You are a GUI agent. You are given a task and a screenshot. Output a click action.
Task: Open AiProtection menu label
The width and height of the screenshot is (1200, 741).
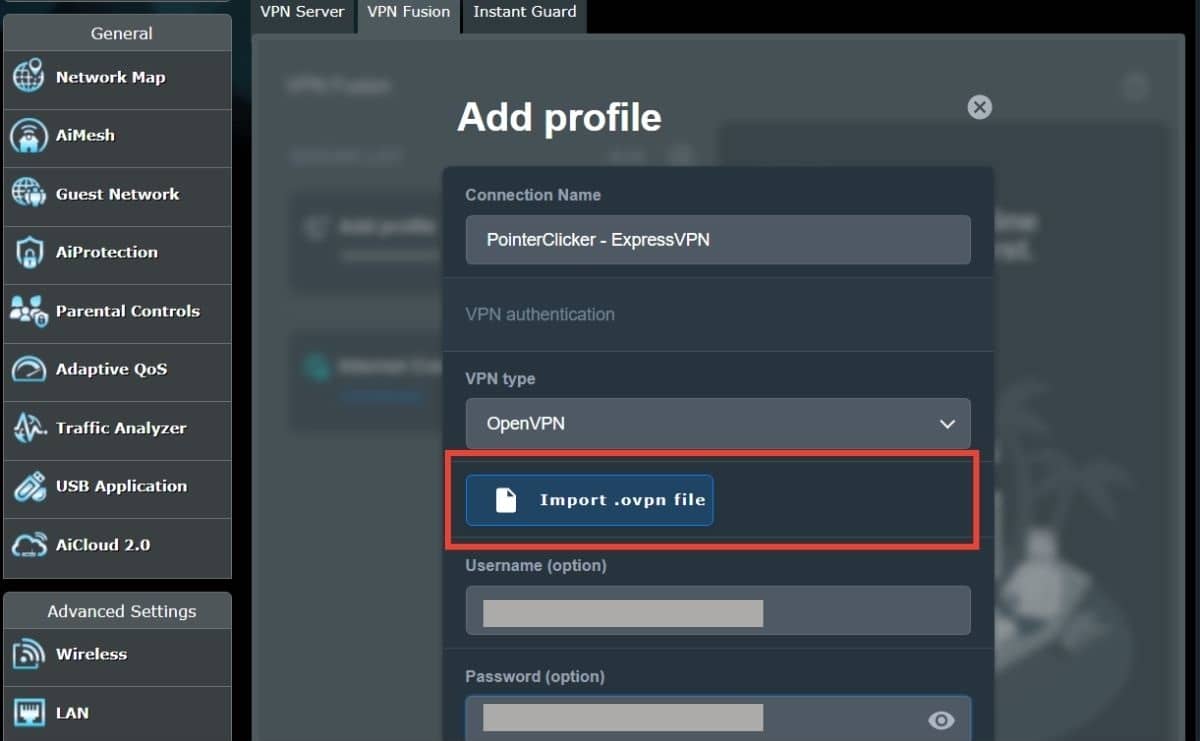107,252
